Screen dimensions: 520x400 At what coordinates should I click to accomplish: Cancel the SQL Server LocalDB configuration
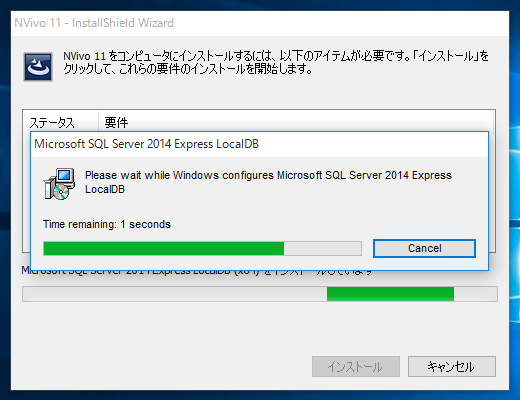tap(424, 248)
